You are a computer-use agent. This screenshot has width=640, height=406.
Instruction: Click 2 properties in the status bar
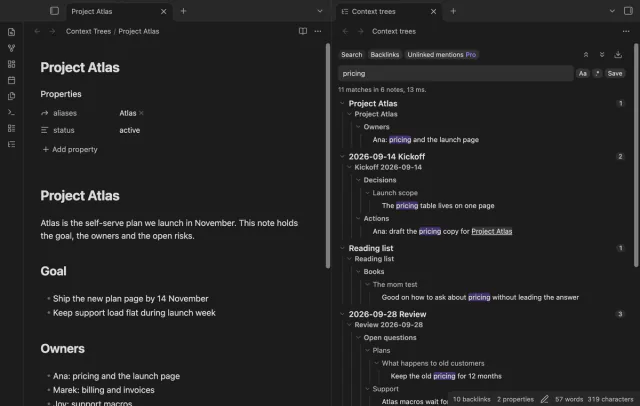click(515, 399)
